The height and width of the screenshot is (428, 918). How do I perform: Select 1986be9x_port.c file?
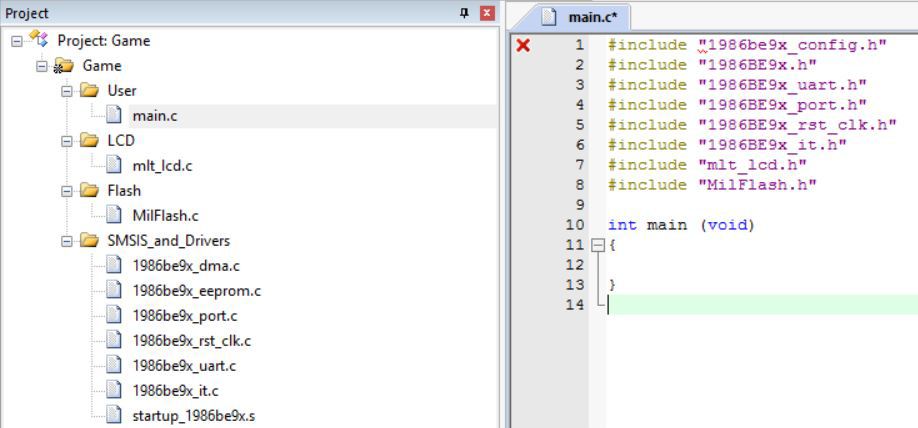tap(185, 316)
